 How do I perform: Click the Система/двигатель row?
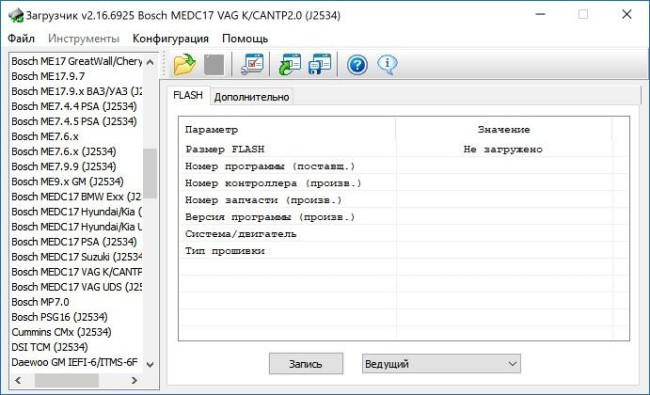pyautogui.click(x=404, y=234)
